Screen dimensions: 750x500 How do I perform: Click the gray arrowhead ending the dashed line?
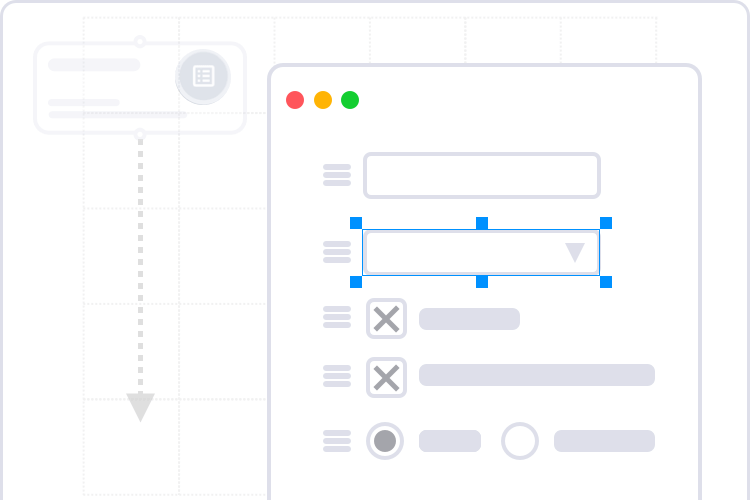coord(140,406)
